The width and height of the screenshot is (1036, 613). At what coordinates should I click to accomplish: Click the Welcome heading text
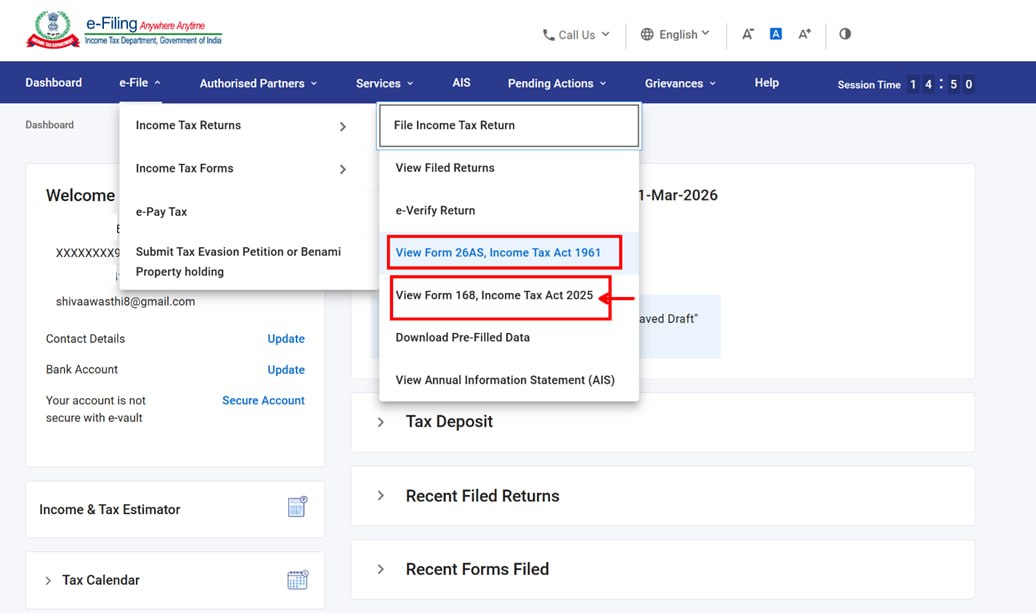80,196
